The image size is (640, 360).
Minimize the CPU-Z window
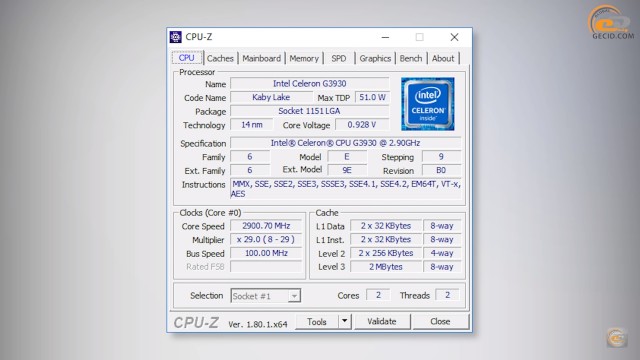pyautogui.click(x=385, y=37)
